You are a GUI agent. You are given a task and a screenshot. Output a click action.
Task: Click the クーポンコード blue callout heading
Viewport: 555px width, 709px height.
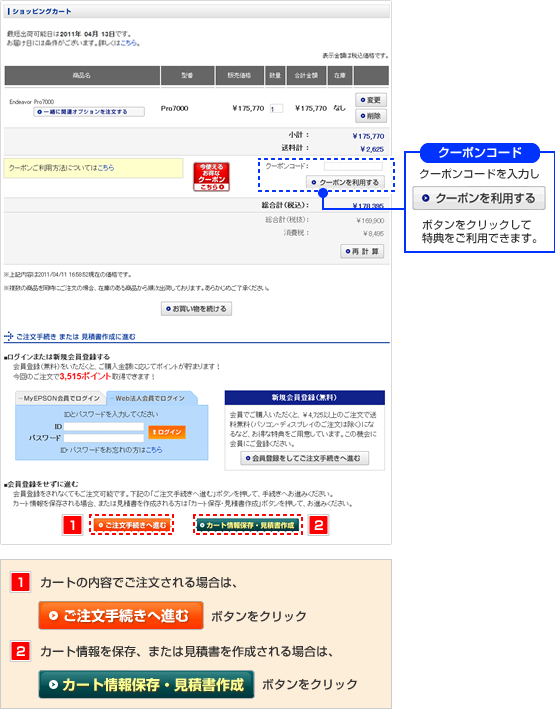[480, 153]
